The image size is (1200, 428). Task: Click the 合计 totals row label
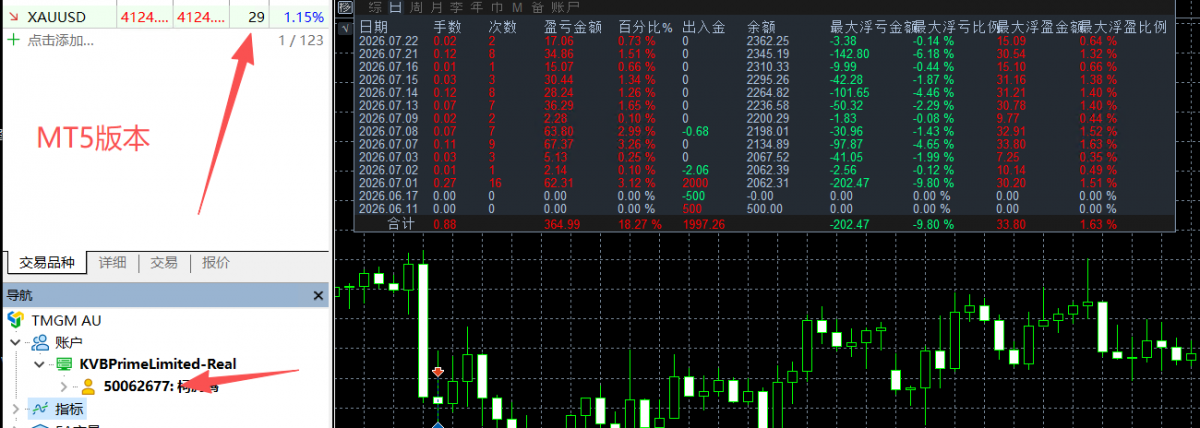(x=403, y=226)
